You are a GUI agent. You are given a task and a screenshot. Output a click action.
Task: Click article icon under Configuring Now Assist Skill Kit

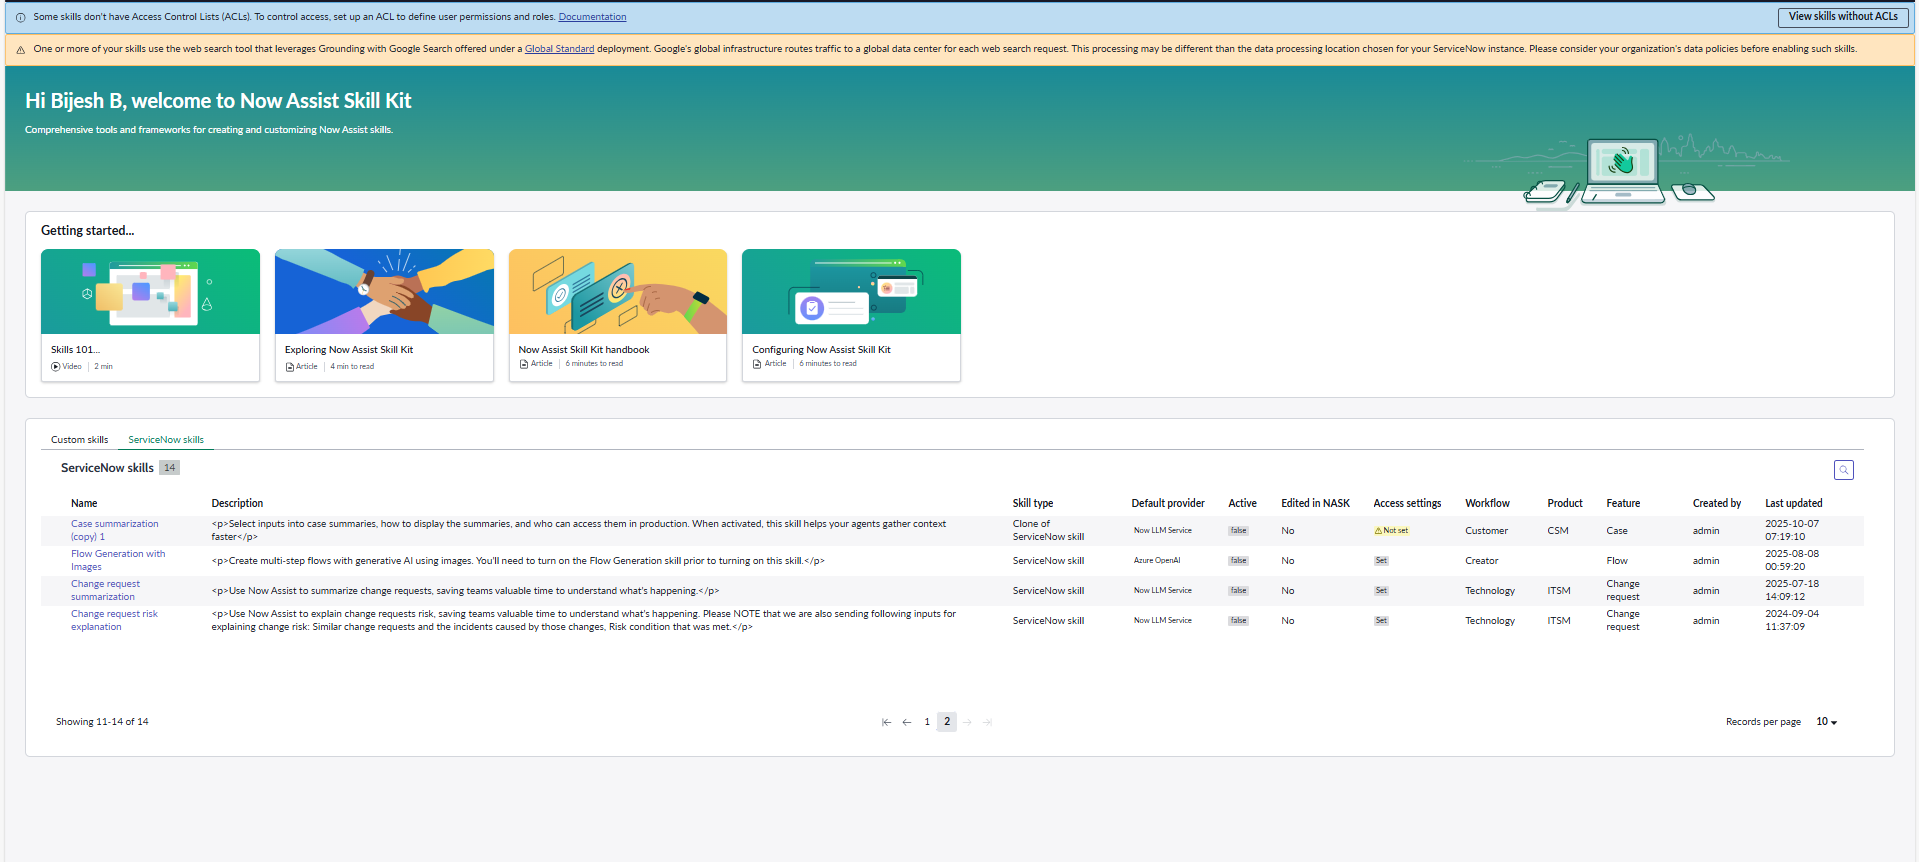(757, 364)
